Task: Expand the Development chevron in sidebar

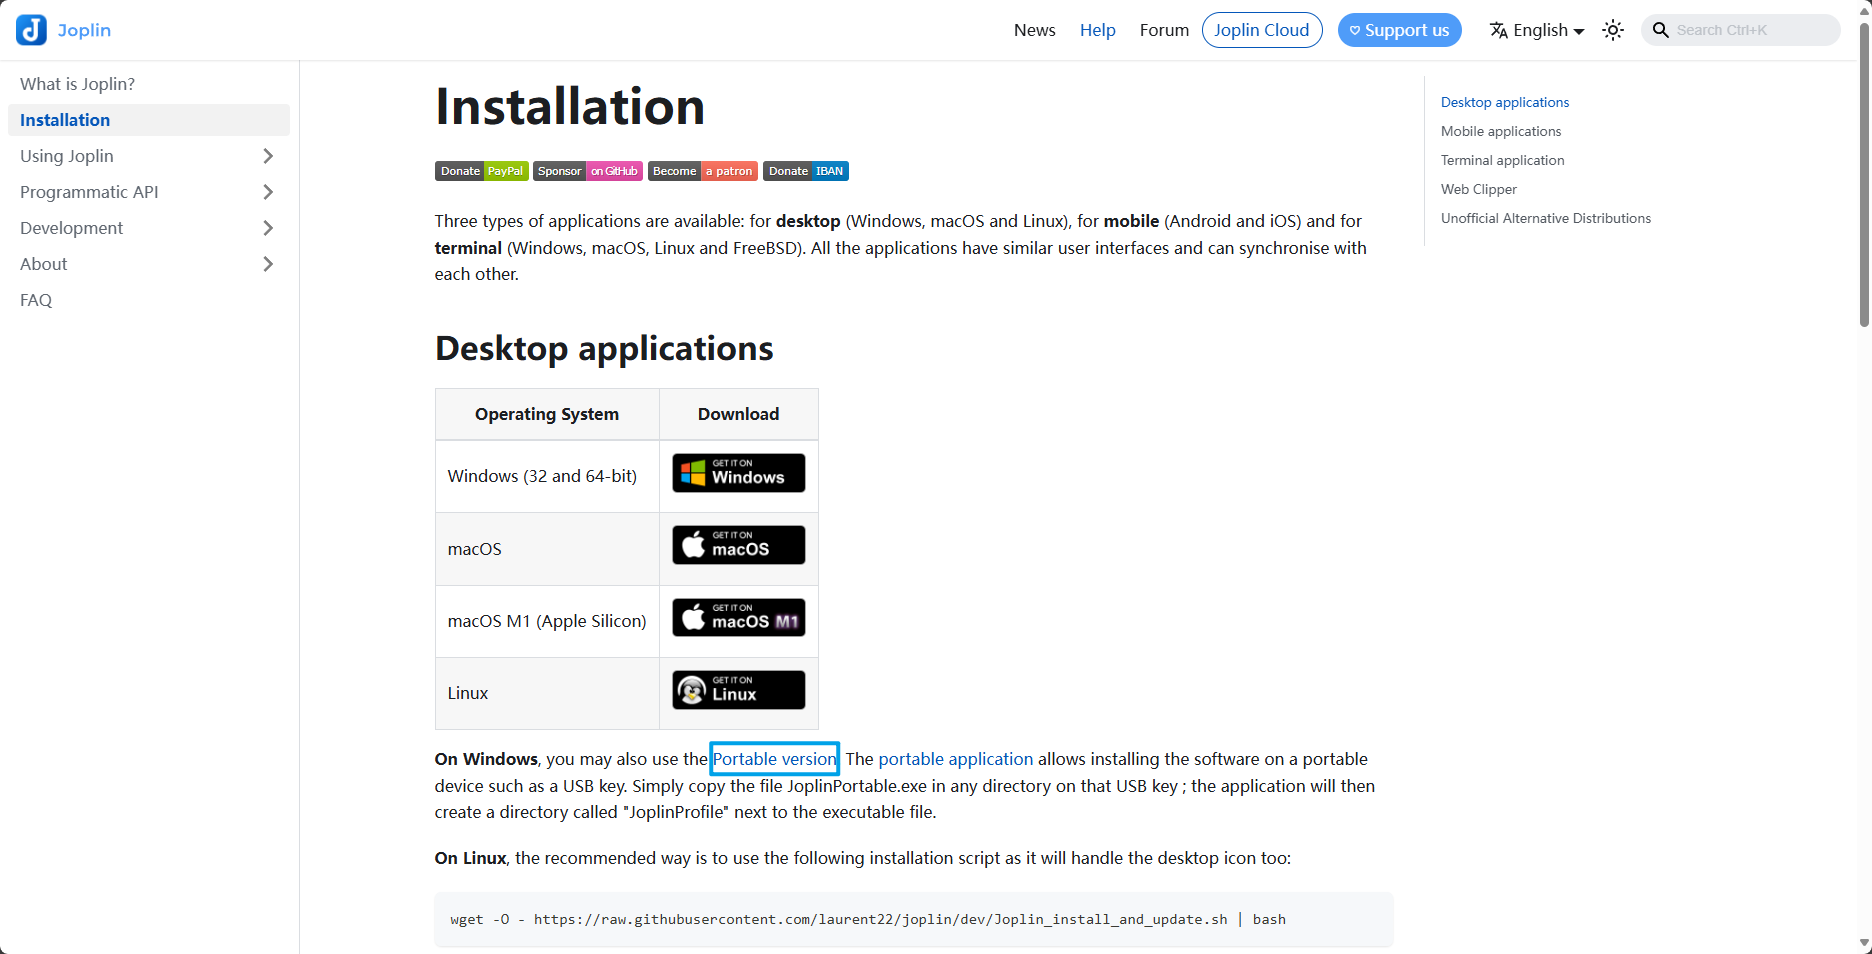Action: click(x=268, y=228)
